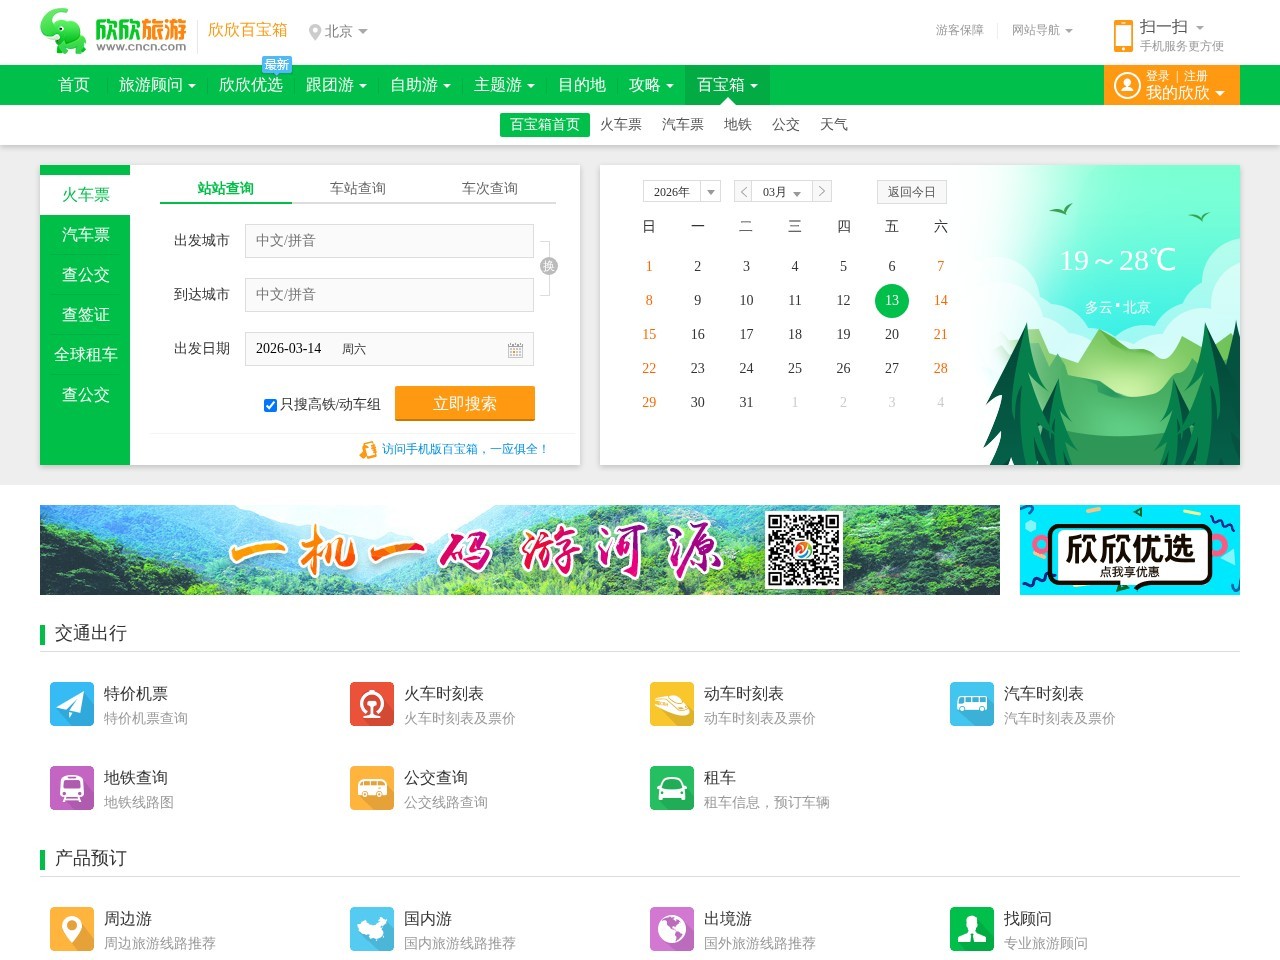
Task: Open 火车时刻表 via its train icon
Action: pyautogui.click(x=371, y=704)
